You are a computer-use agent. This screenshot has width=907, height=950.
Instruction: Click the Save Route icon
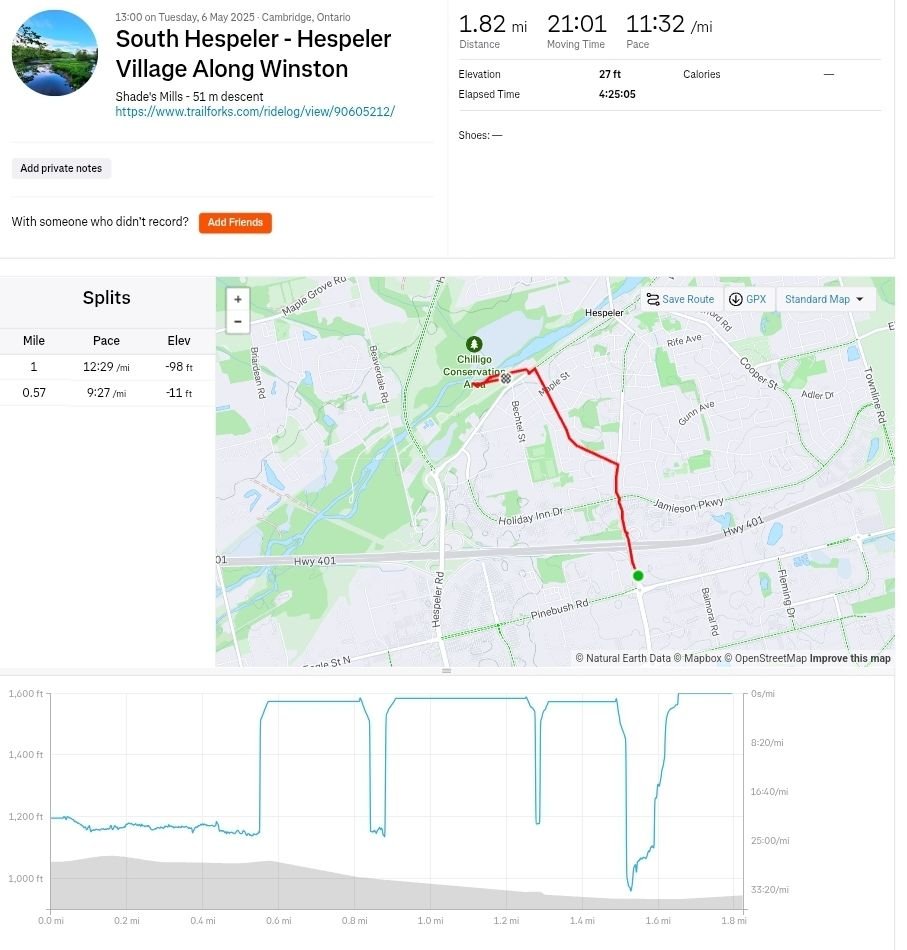653,299
